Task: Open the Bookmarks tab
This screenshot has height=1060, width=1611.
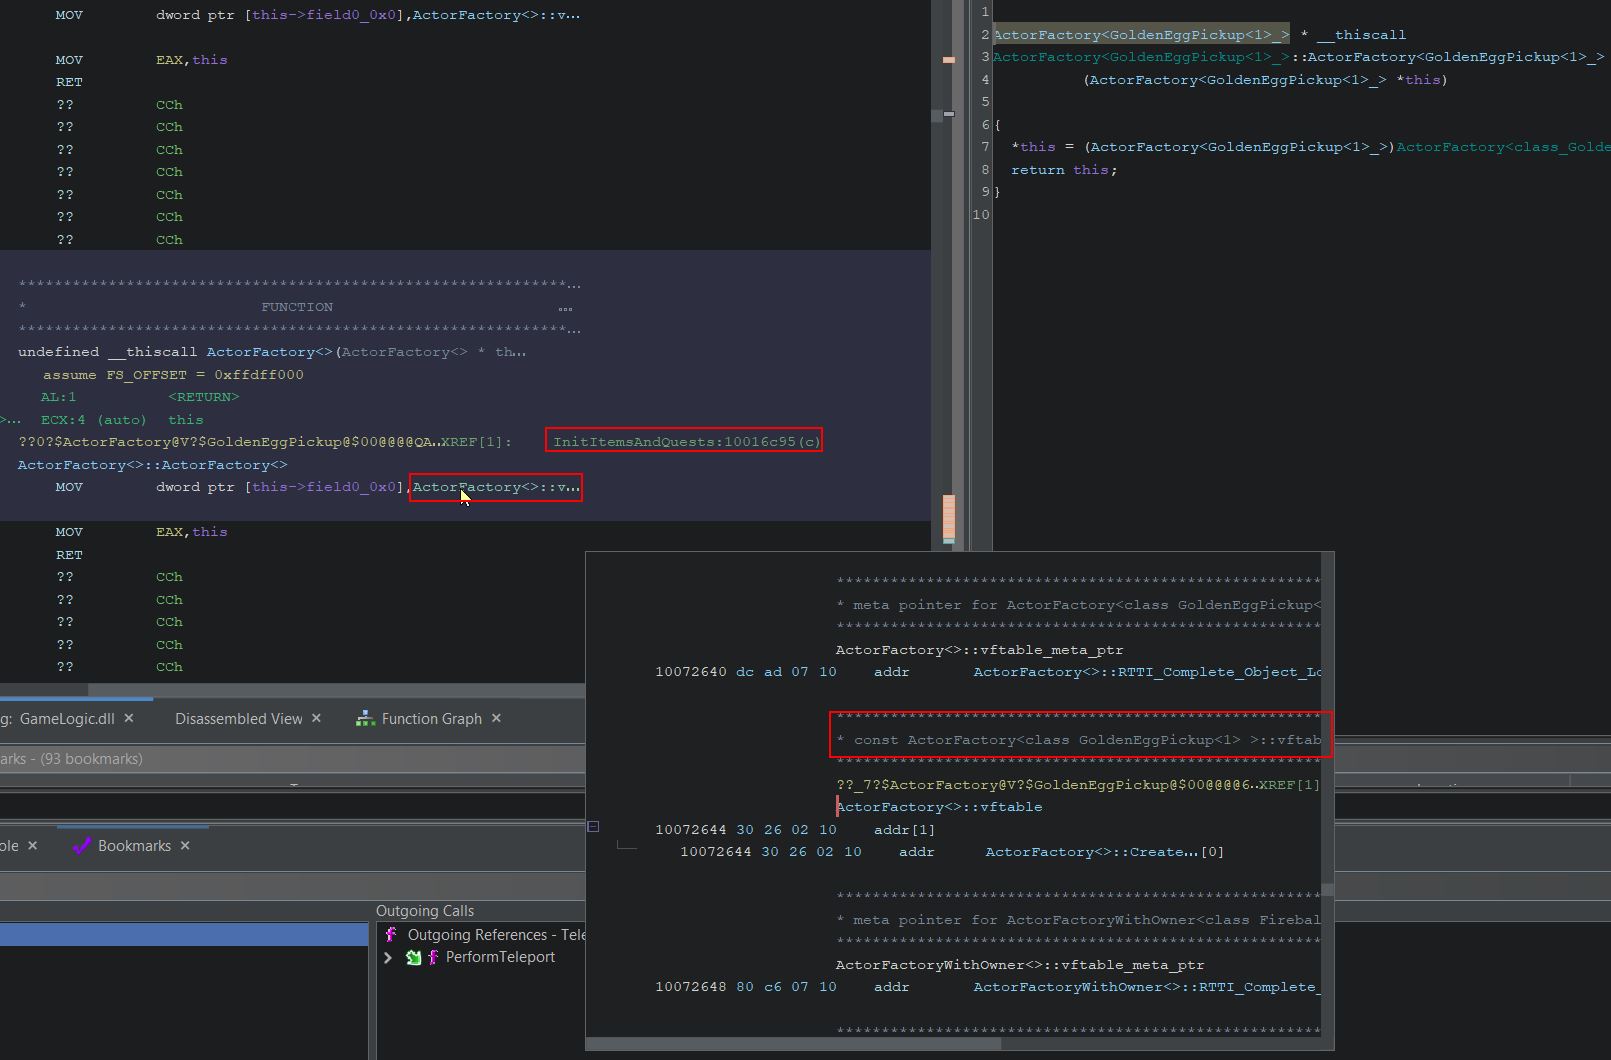Action: 134,846
